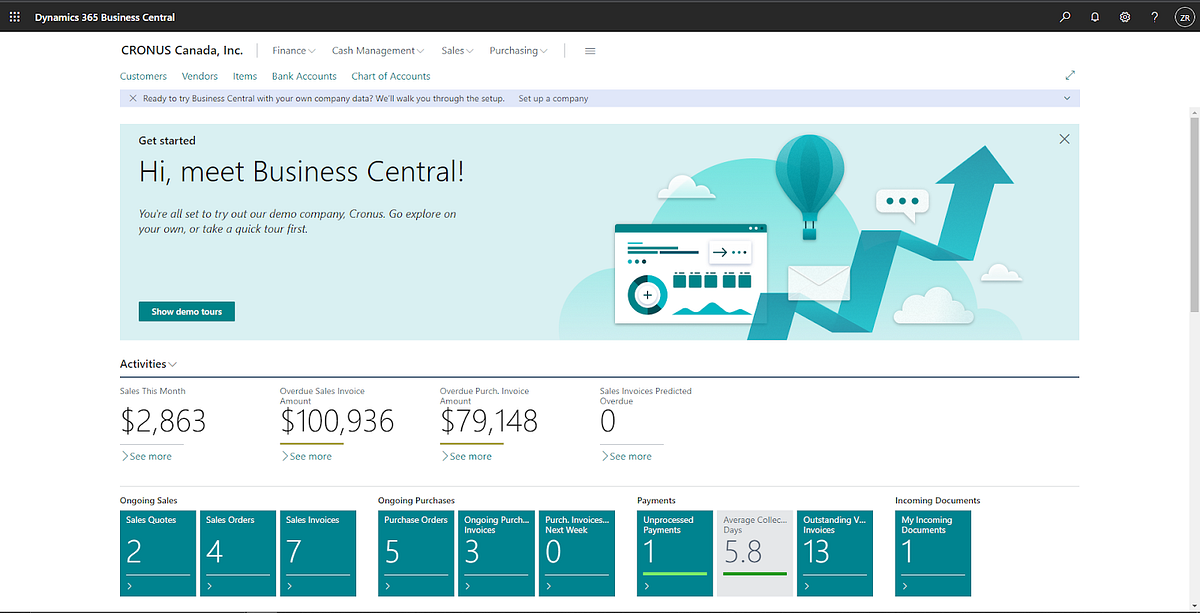1200x613 pixels.
Task: Open settings via the gear icon
Action: pyautogui.click(x=1124, y=16)
